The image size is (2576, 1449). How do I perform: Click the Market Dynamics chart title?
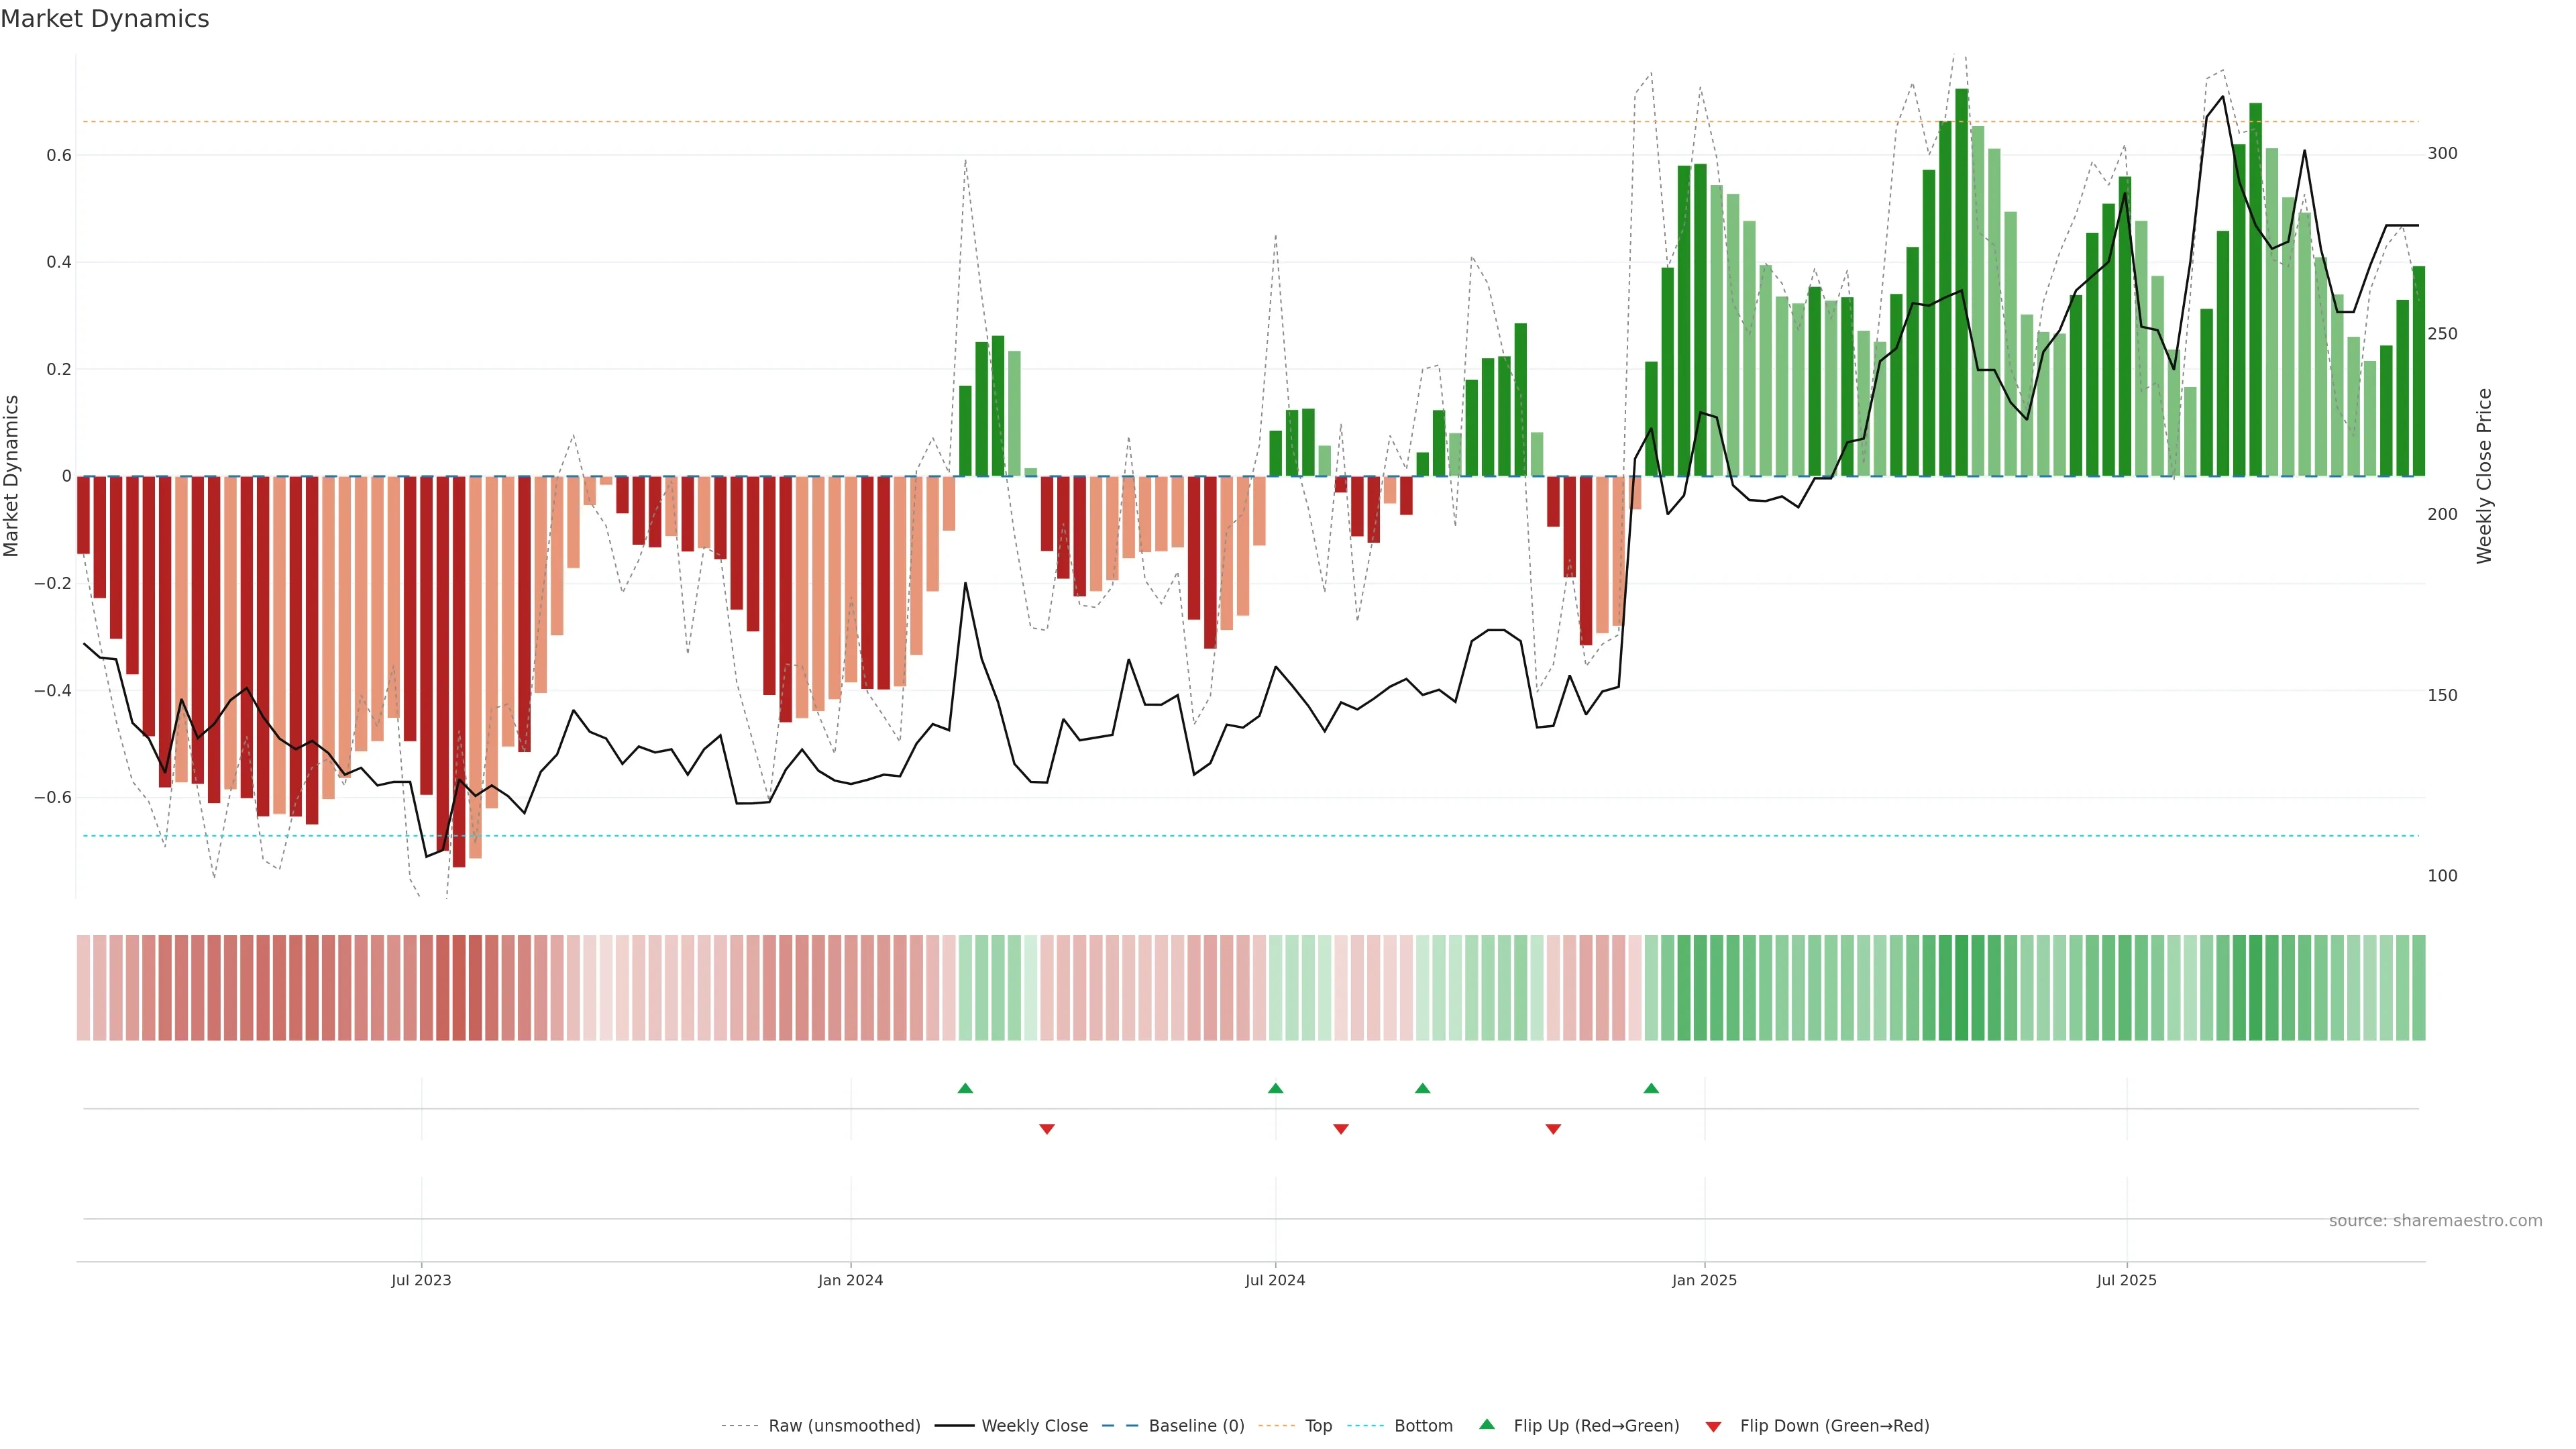pyautogui.click(x=105, y=19)
